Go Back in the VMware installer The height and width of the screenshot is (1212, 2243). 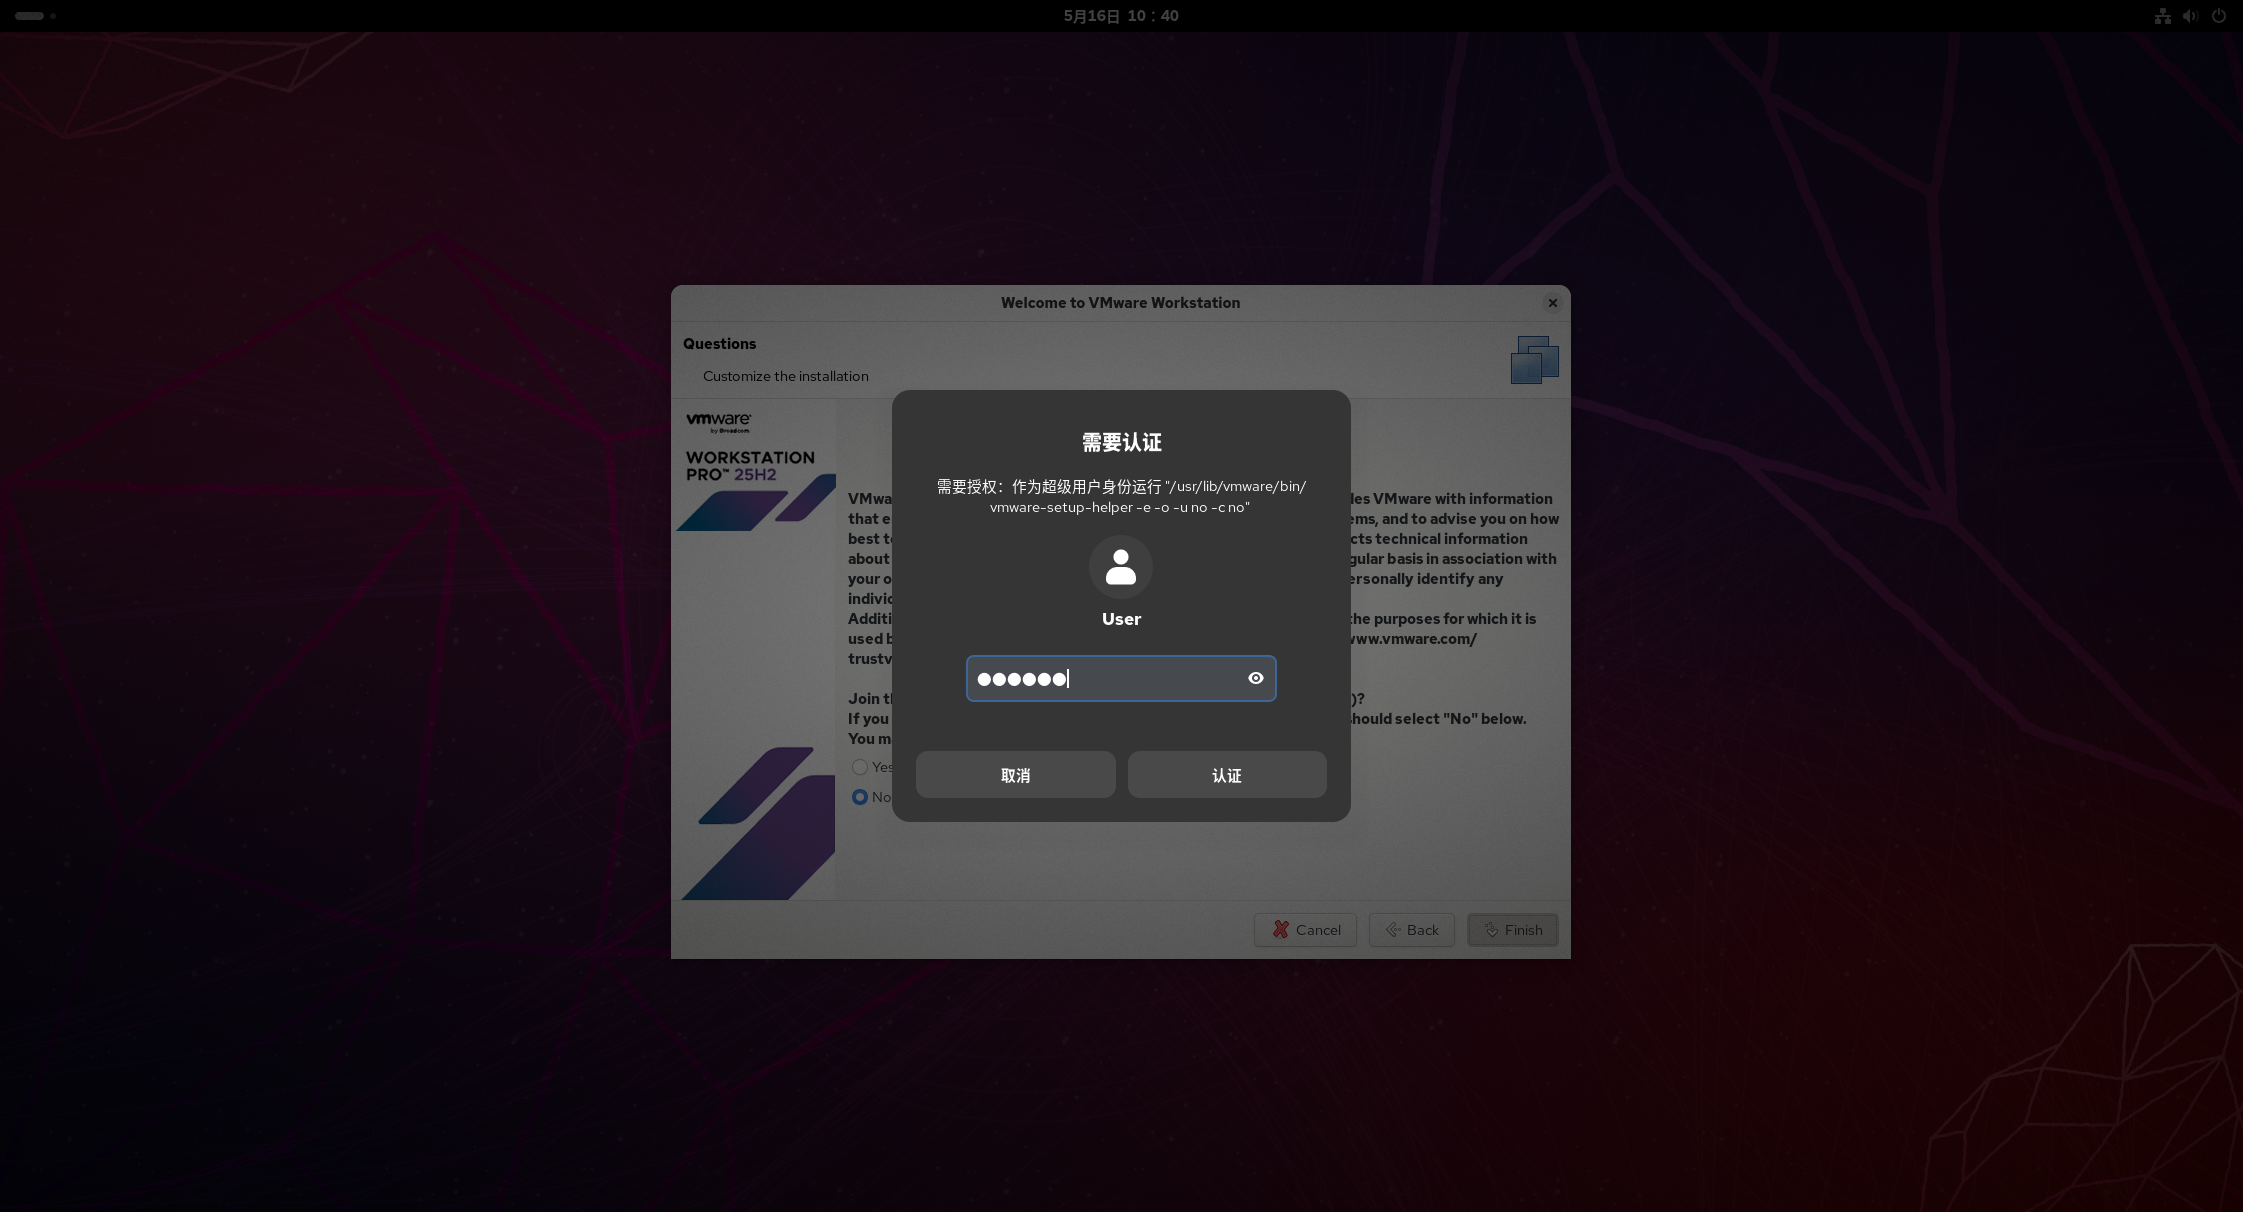[1411, 930]
